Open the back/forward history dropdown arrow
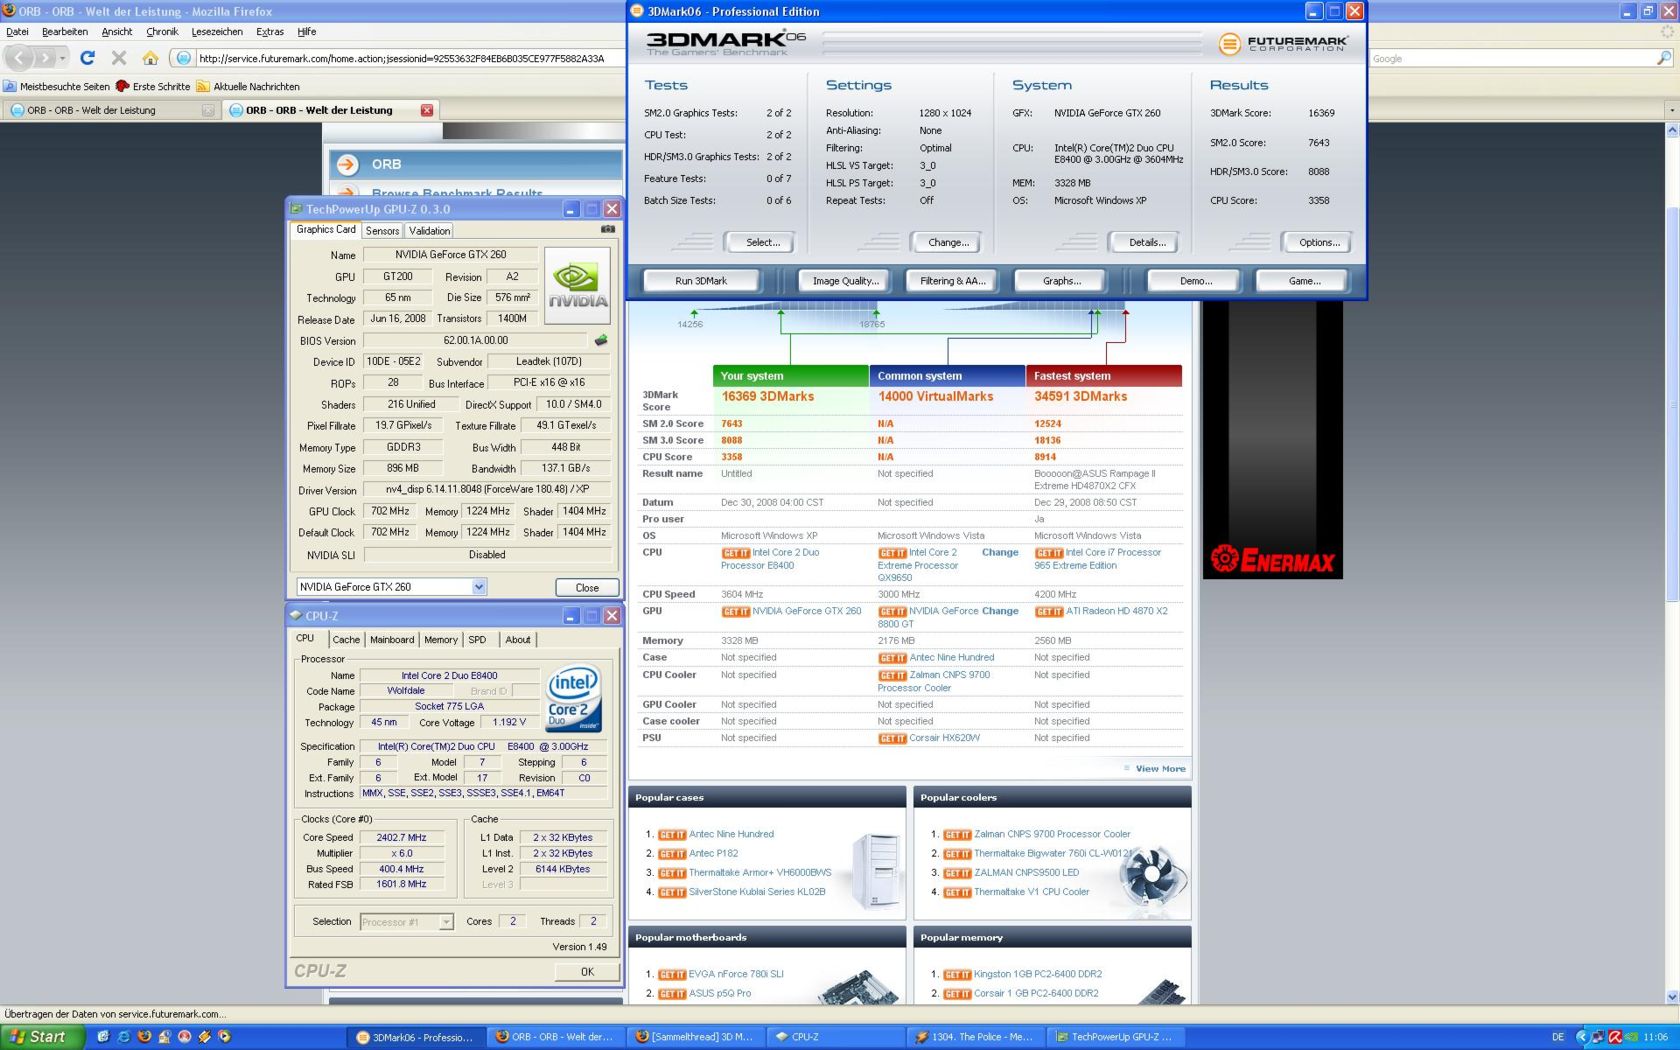 pos(63,59)
